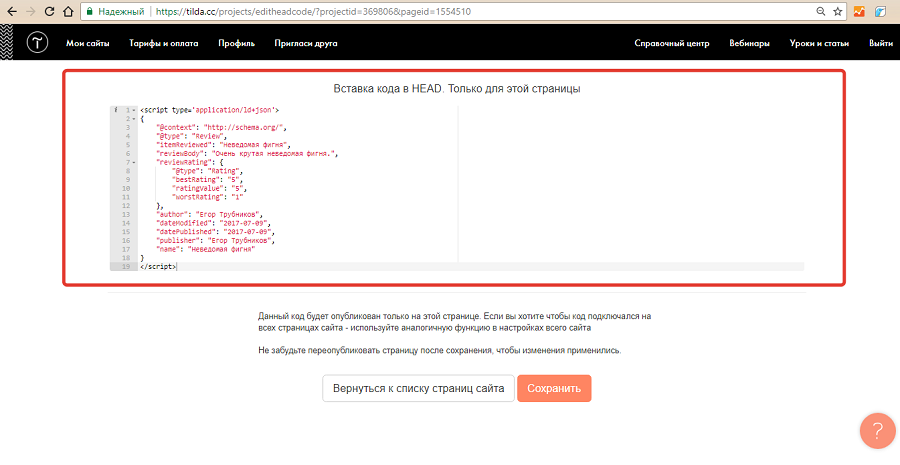Click the "bestRating" code line
The width and height of the screenshot is (900, 465).
pyautogui.click(x=207, y=180)
